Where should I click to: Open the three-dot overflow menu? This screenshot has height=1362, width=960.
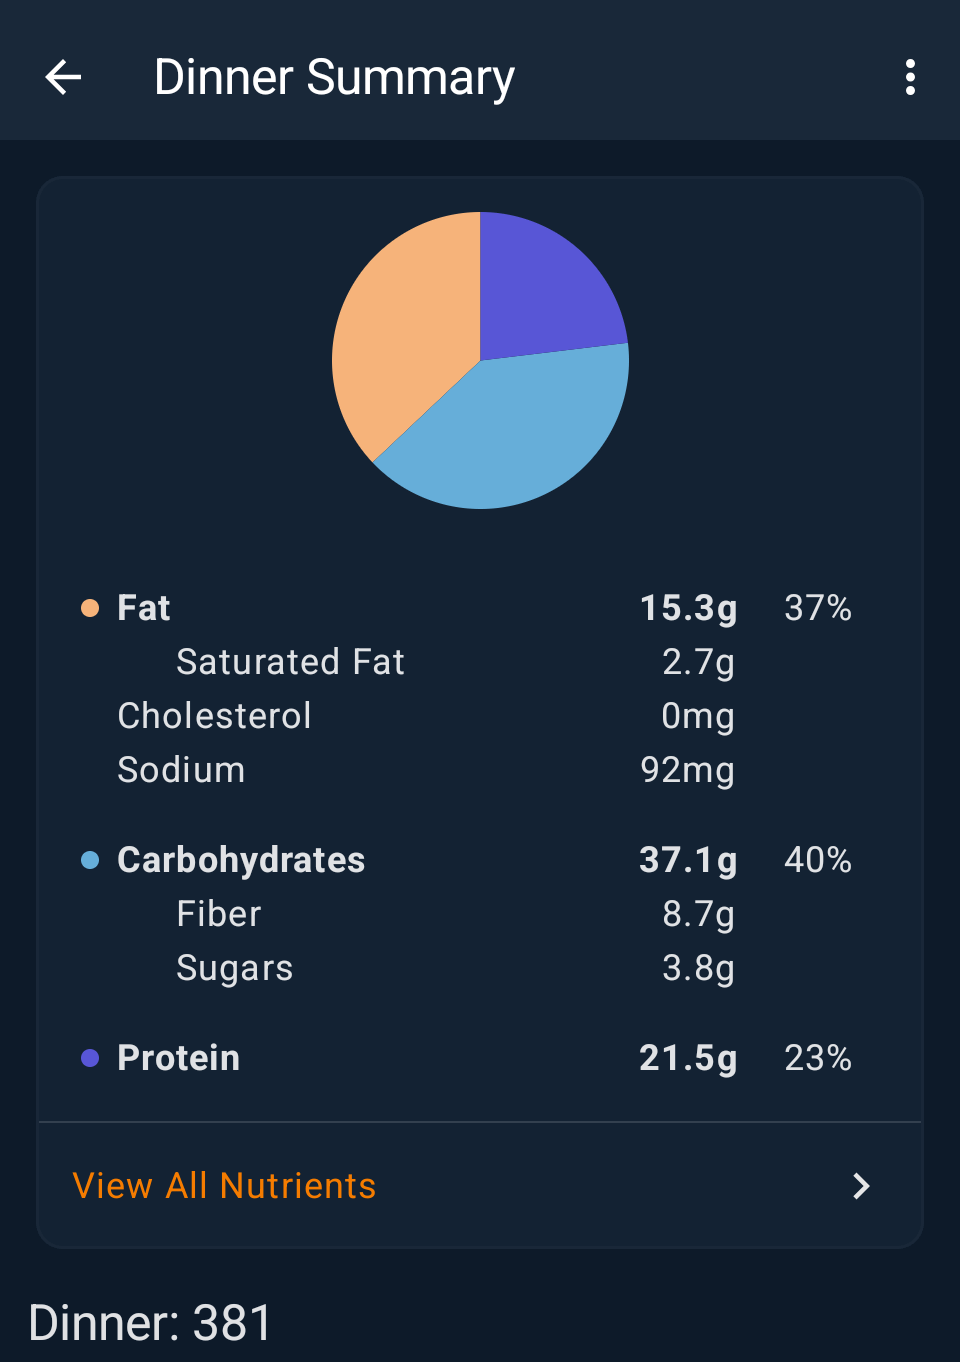pos(910,77)
